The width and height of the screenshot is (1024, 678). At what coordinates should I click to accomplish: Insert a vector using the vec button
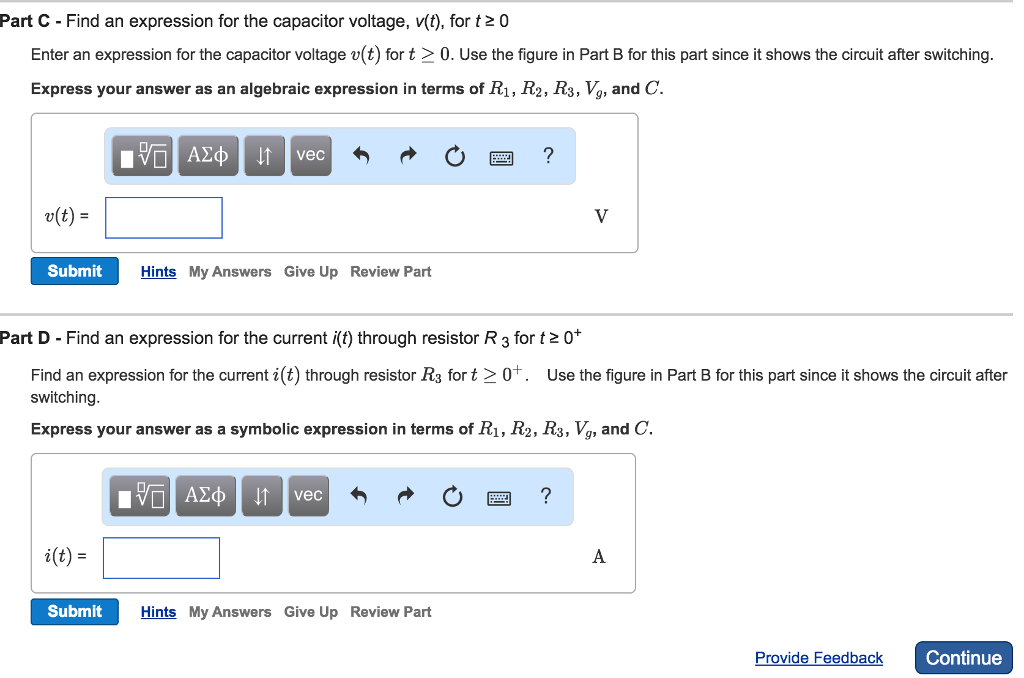pyautogui.click(x=310, y=155)
